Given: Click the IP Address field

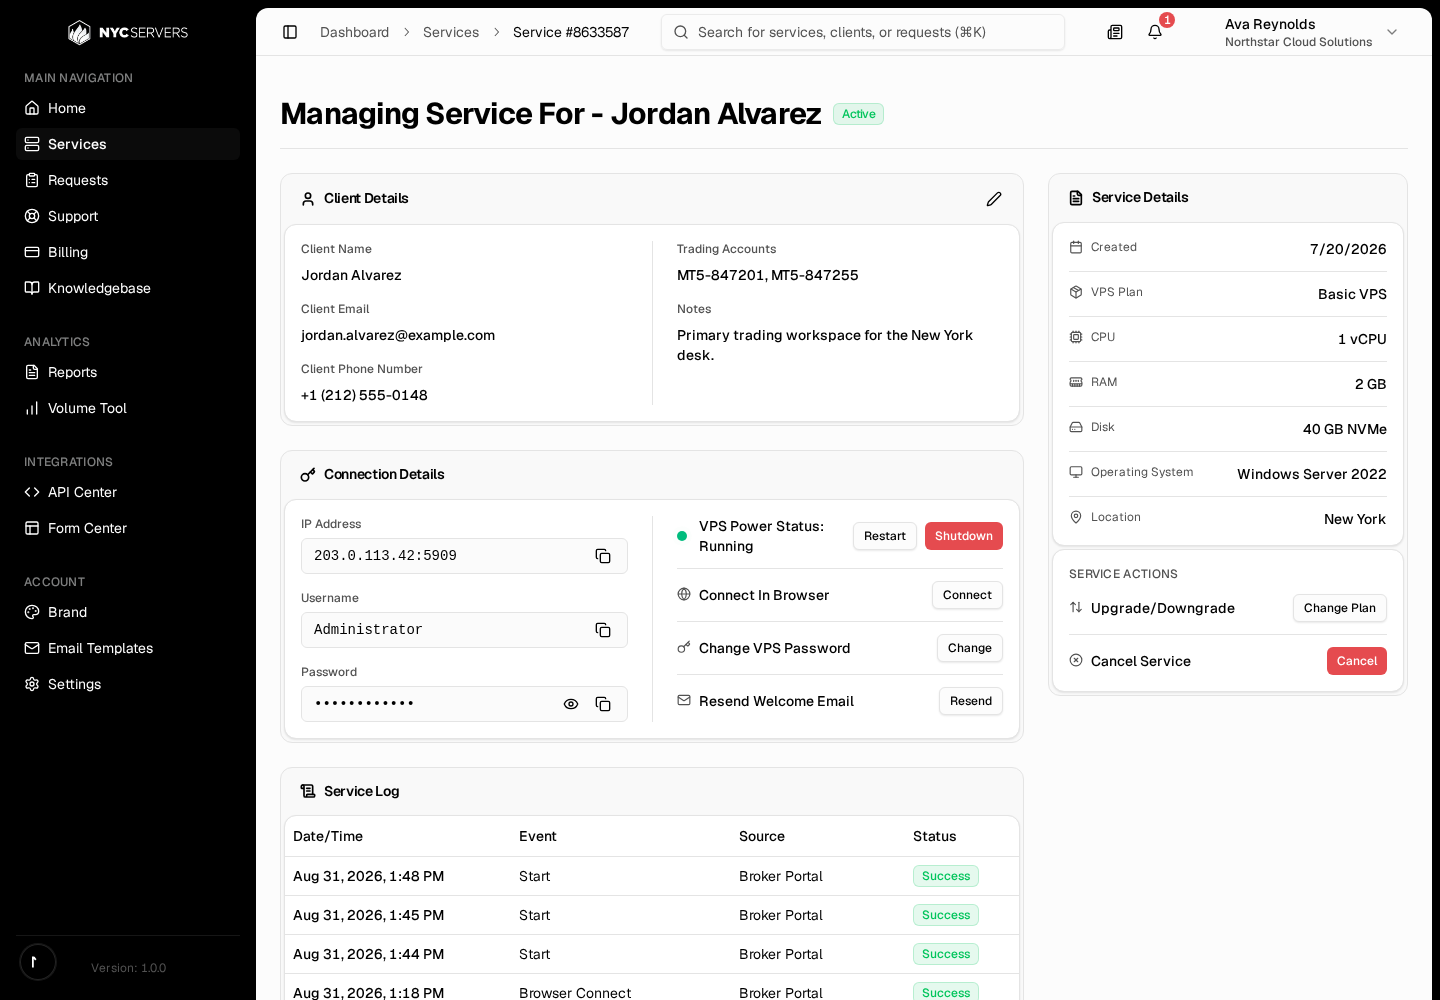Looking at the screenshot, I should click(x=464, y=556).
